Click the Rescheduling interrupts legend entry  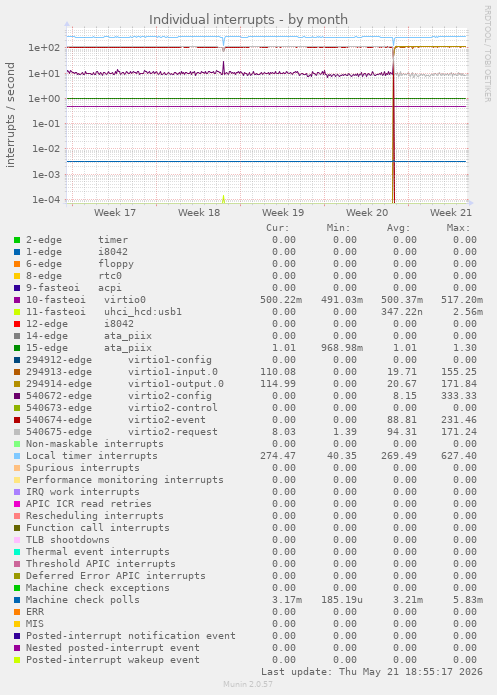click(x=94, y=516)
